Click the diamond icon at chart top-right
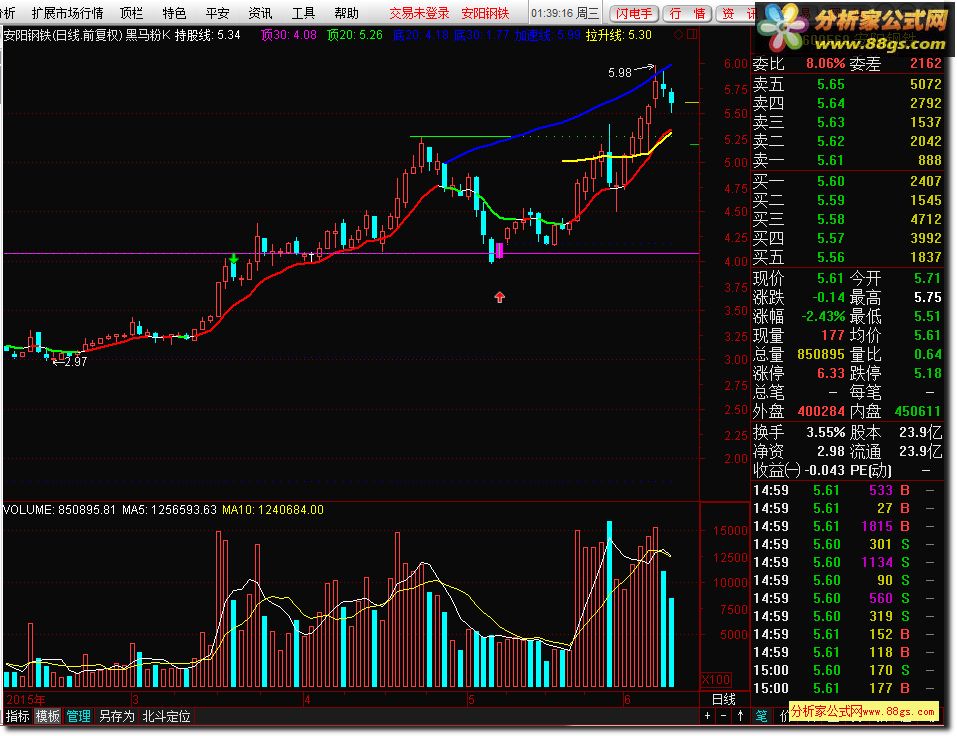The height and width of the screenshot is (736, 957). [678, 35]
